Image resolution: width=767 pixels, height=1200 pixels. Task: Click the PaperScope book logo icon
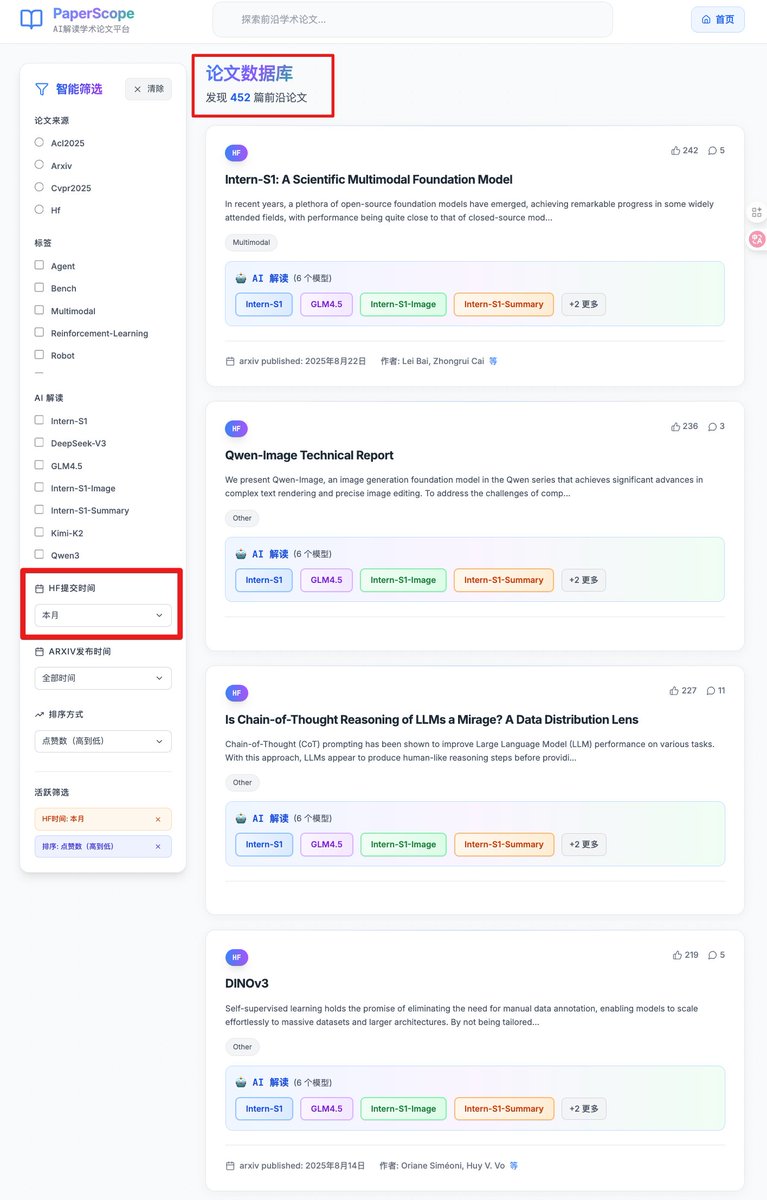[x=32, y=19]
